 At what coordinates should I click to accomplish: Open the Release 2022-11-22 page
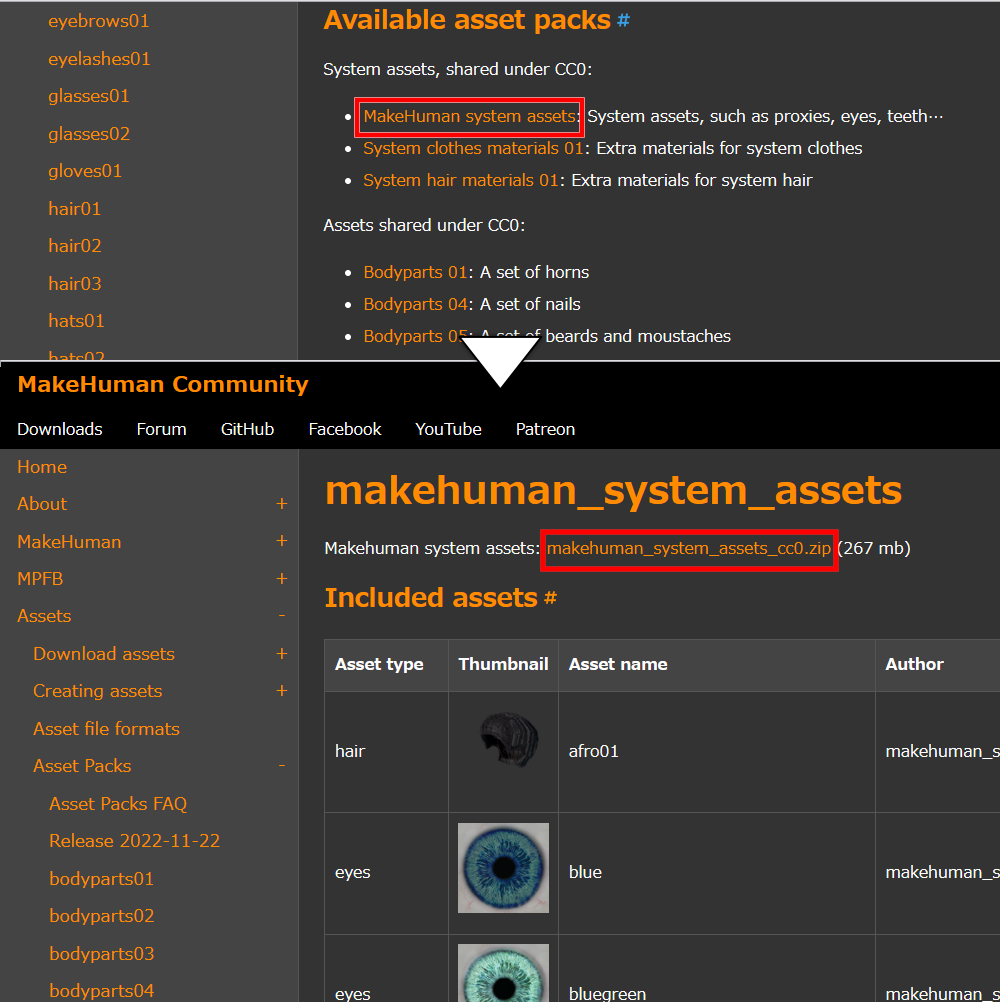(133, 840)
